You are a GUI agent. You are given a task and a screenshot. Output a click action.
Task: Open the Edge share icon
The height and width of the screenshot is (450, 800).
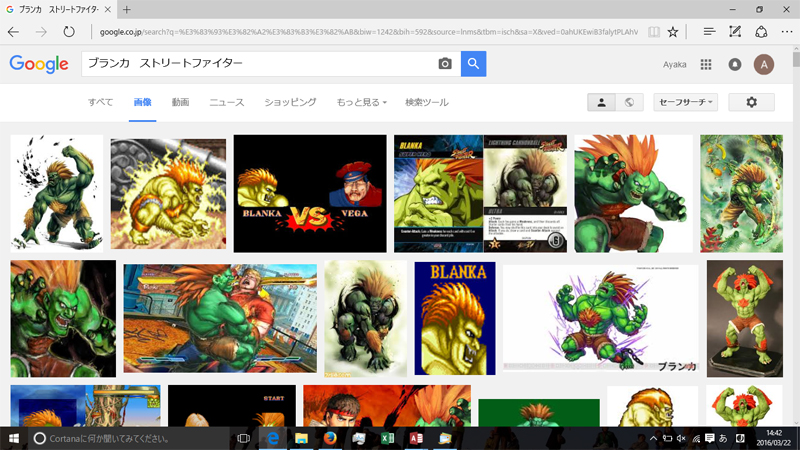coord(761,32)
